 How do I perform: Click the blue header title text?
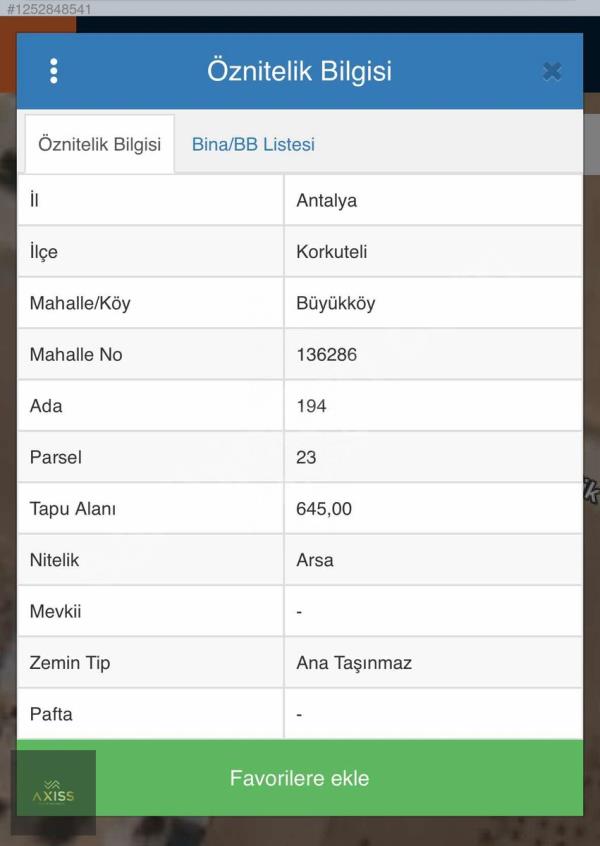[x=299, y=71]
